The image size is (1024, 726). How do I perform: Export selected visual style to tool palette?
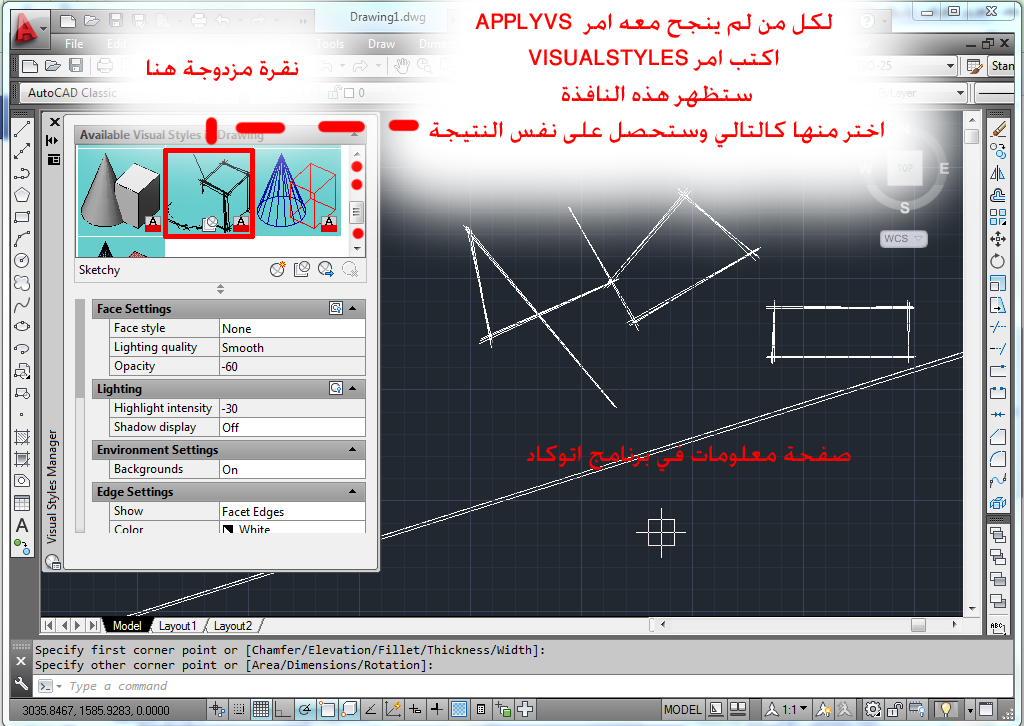[x=325, y=270]
